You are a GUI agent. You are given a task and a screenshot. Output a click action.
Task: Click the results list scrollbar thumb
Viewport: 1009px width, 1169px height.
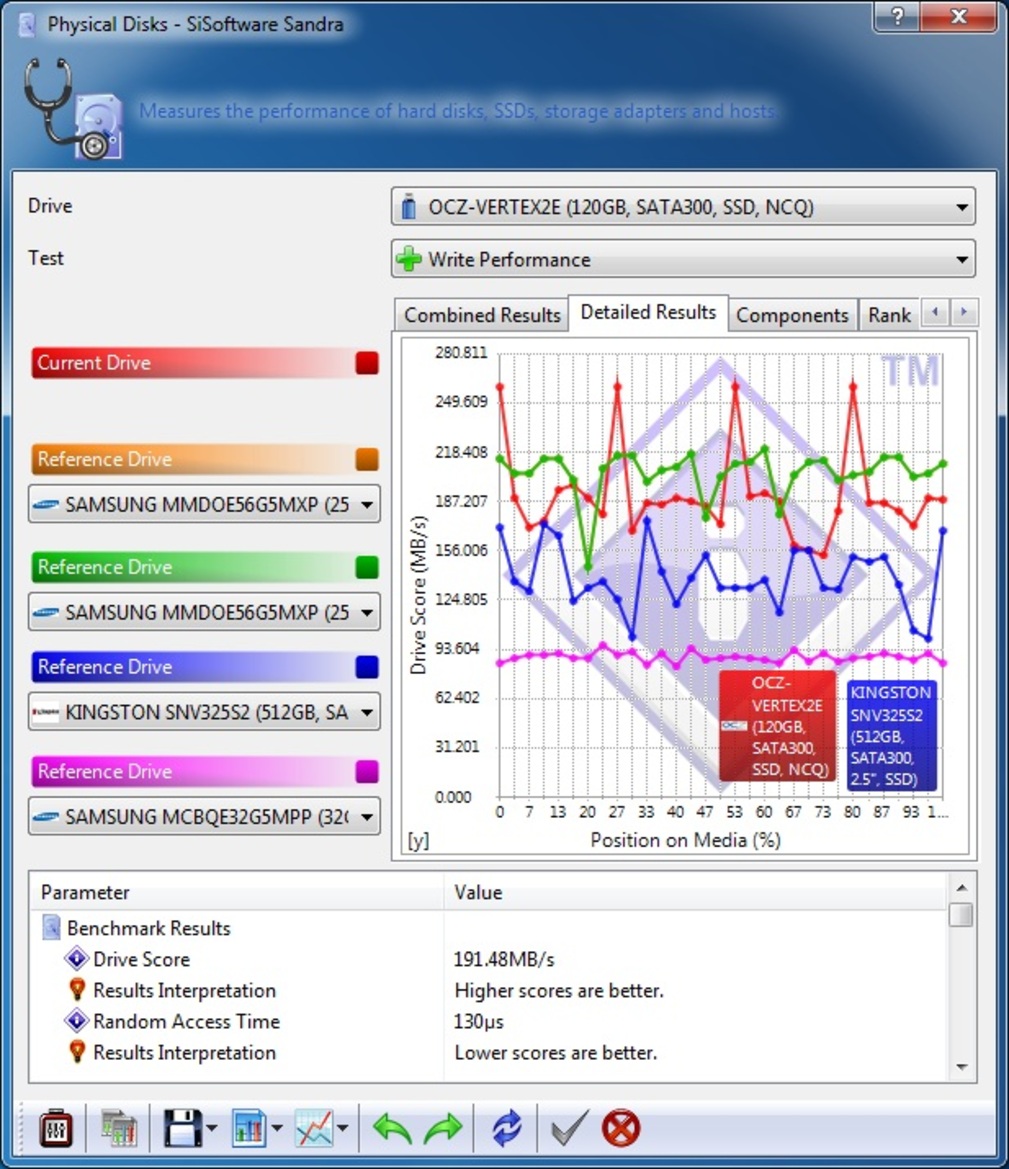point(961,914)
